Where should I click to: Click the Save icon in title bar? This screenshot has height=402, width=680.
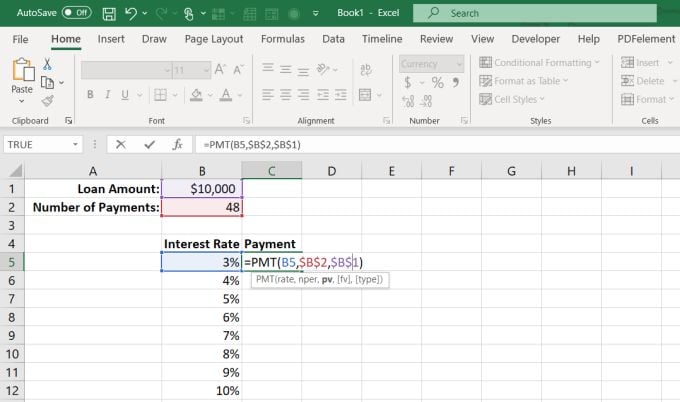(x=107, y=13)
